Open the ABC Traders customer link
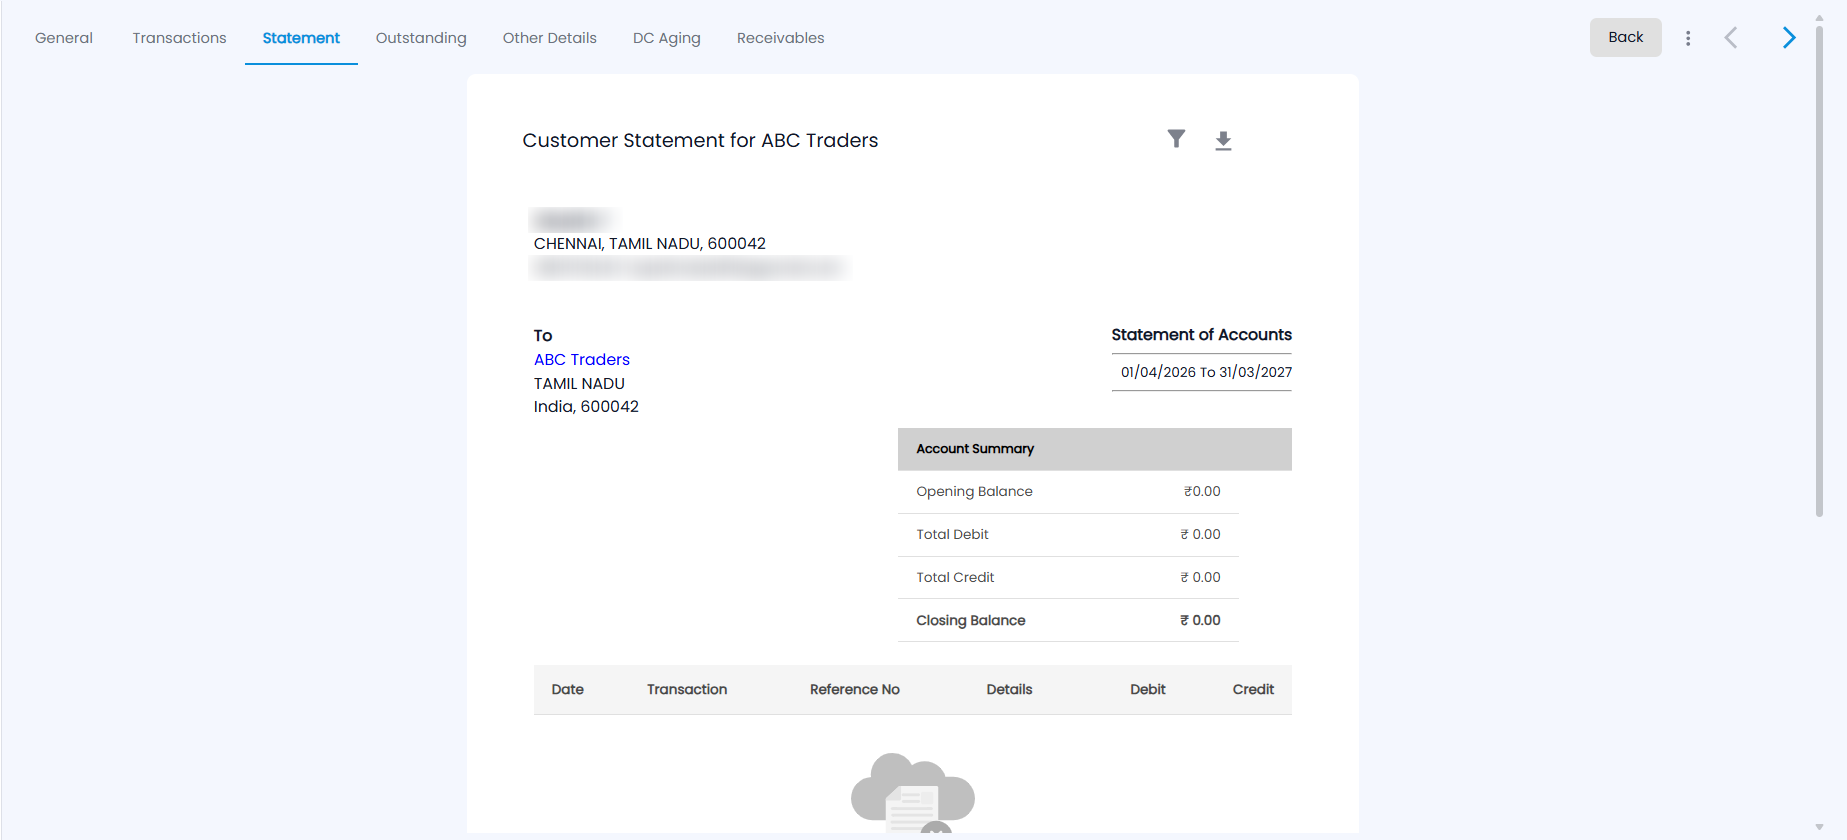This screenshot has width=1847, height=840. [582, 360]
